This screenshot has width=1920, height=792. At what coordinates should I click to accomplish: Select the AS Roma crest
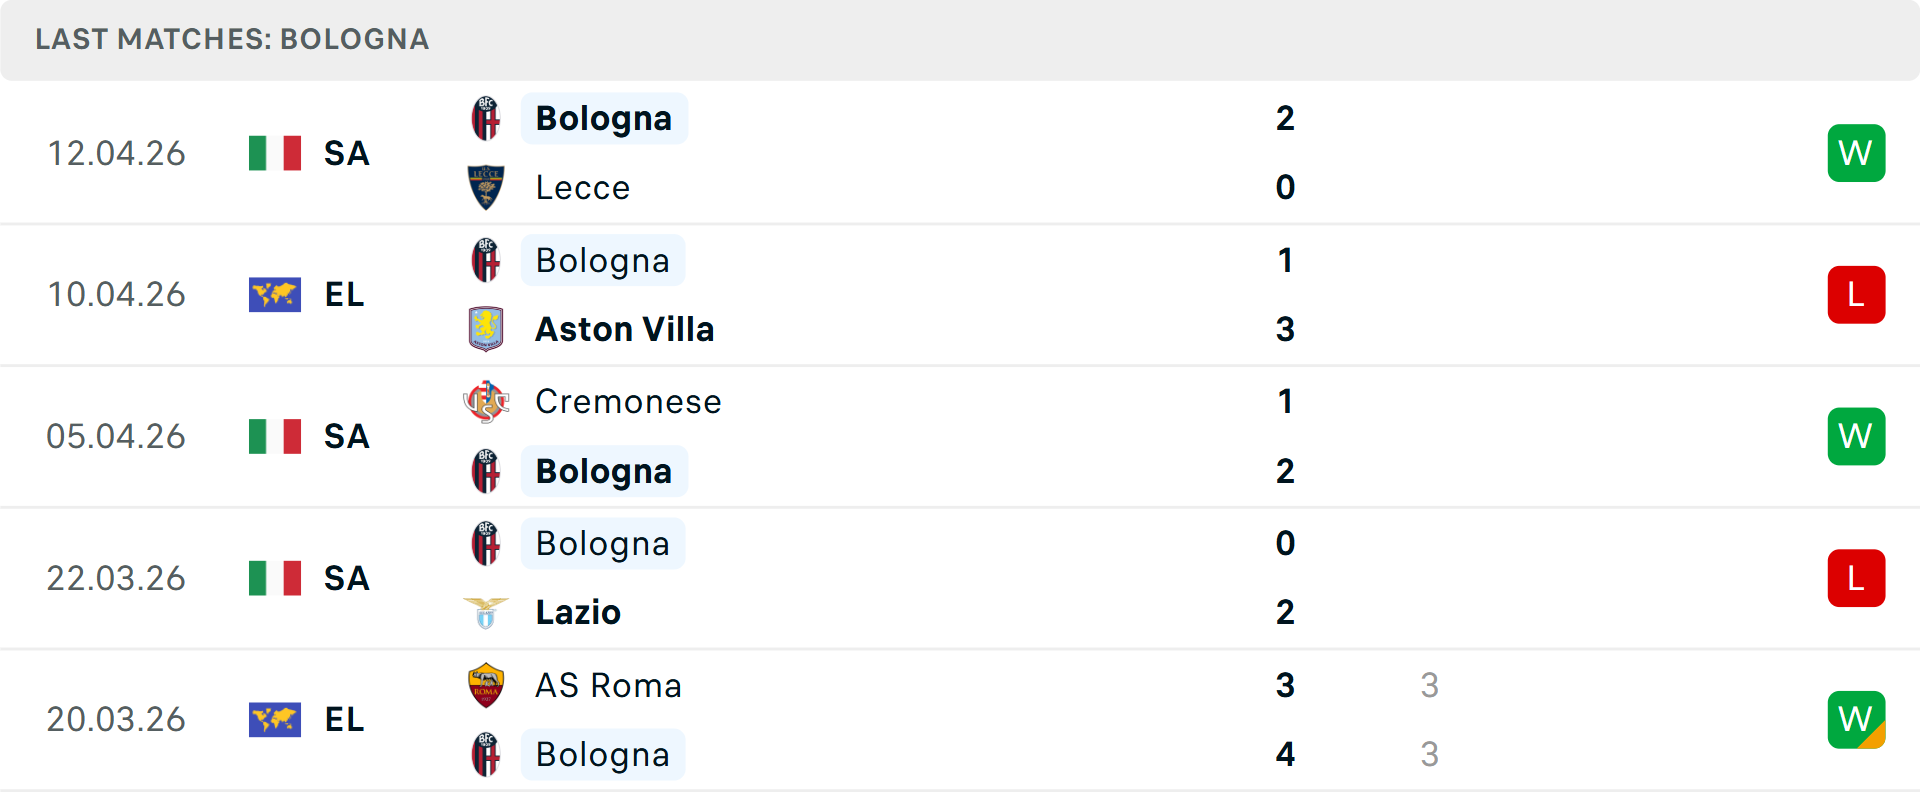pos(485,685)
